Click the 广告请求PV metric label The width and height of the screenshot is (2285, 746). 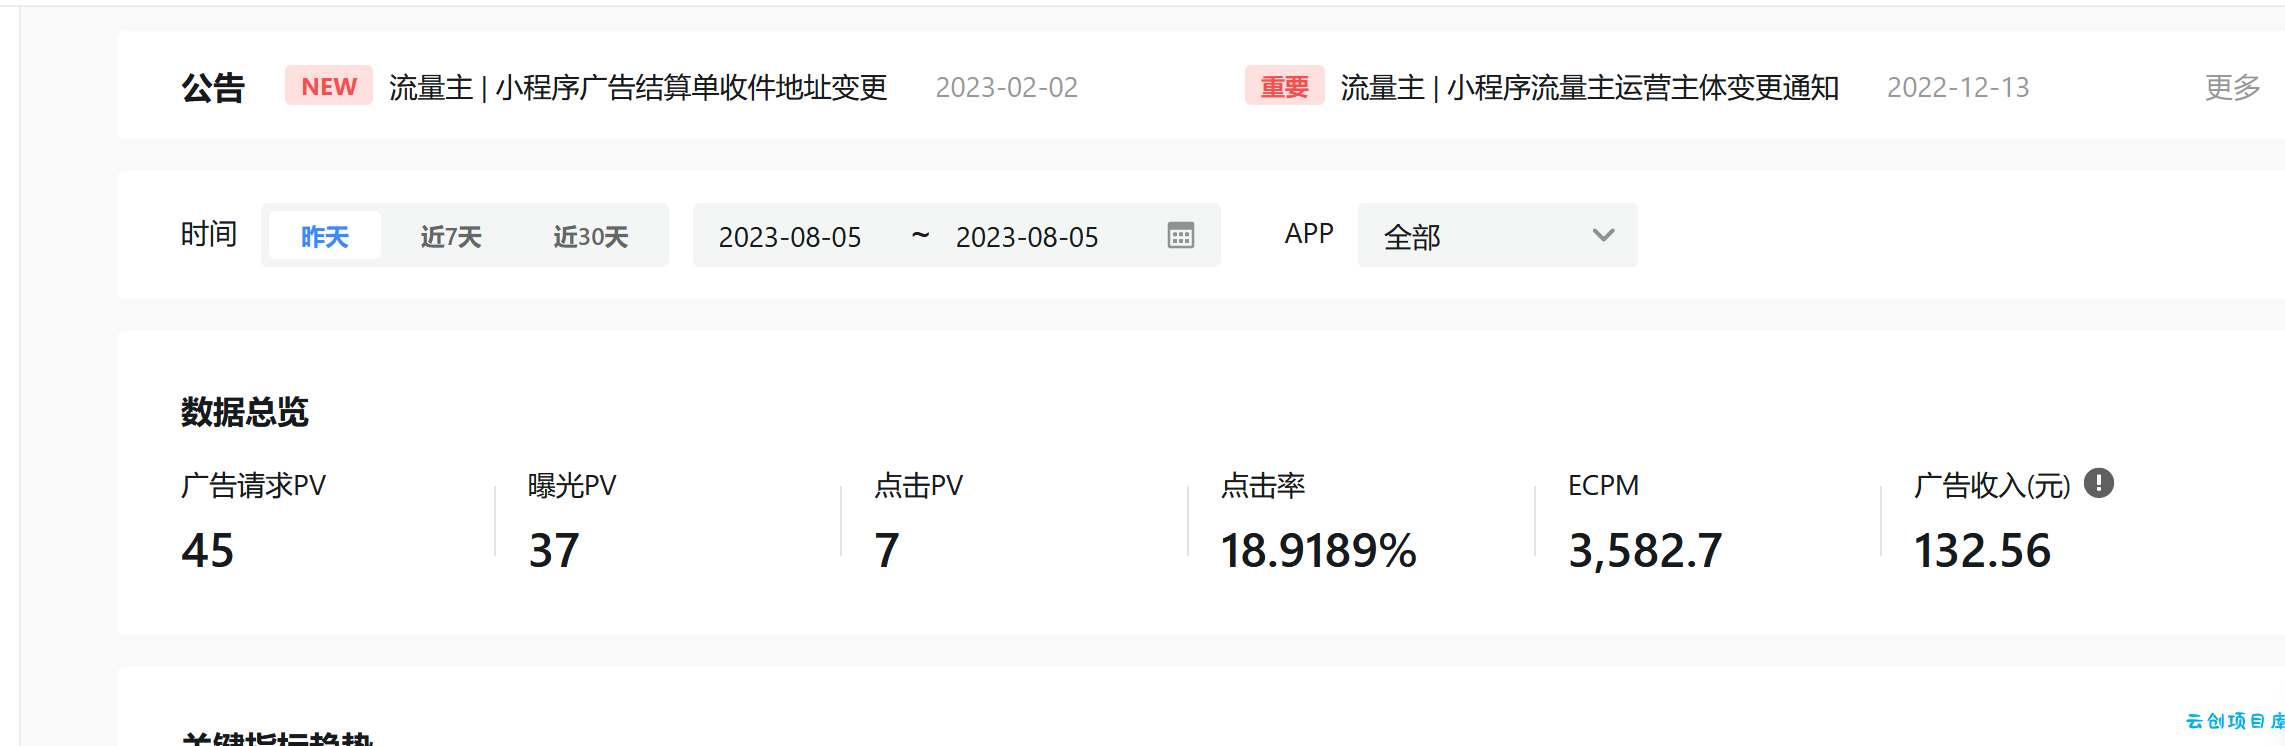point(254,486)
